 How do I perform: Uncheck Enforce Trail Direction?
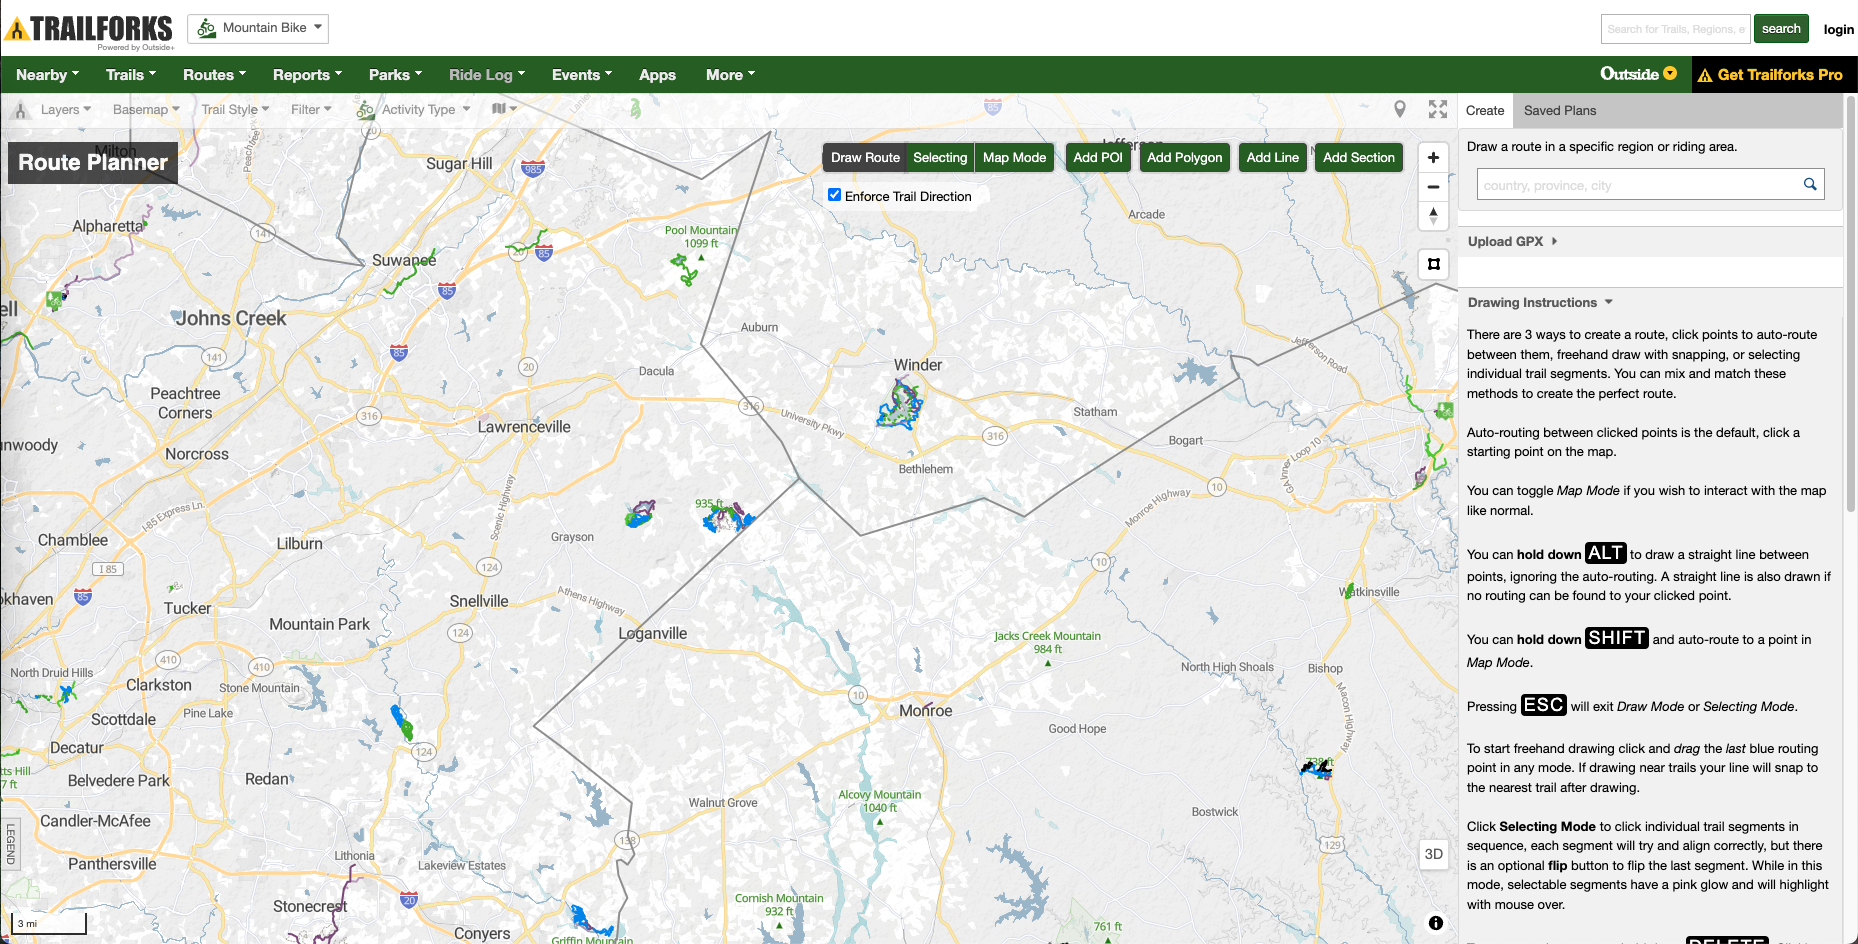tap(835, 195)
